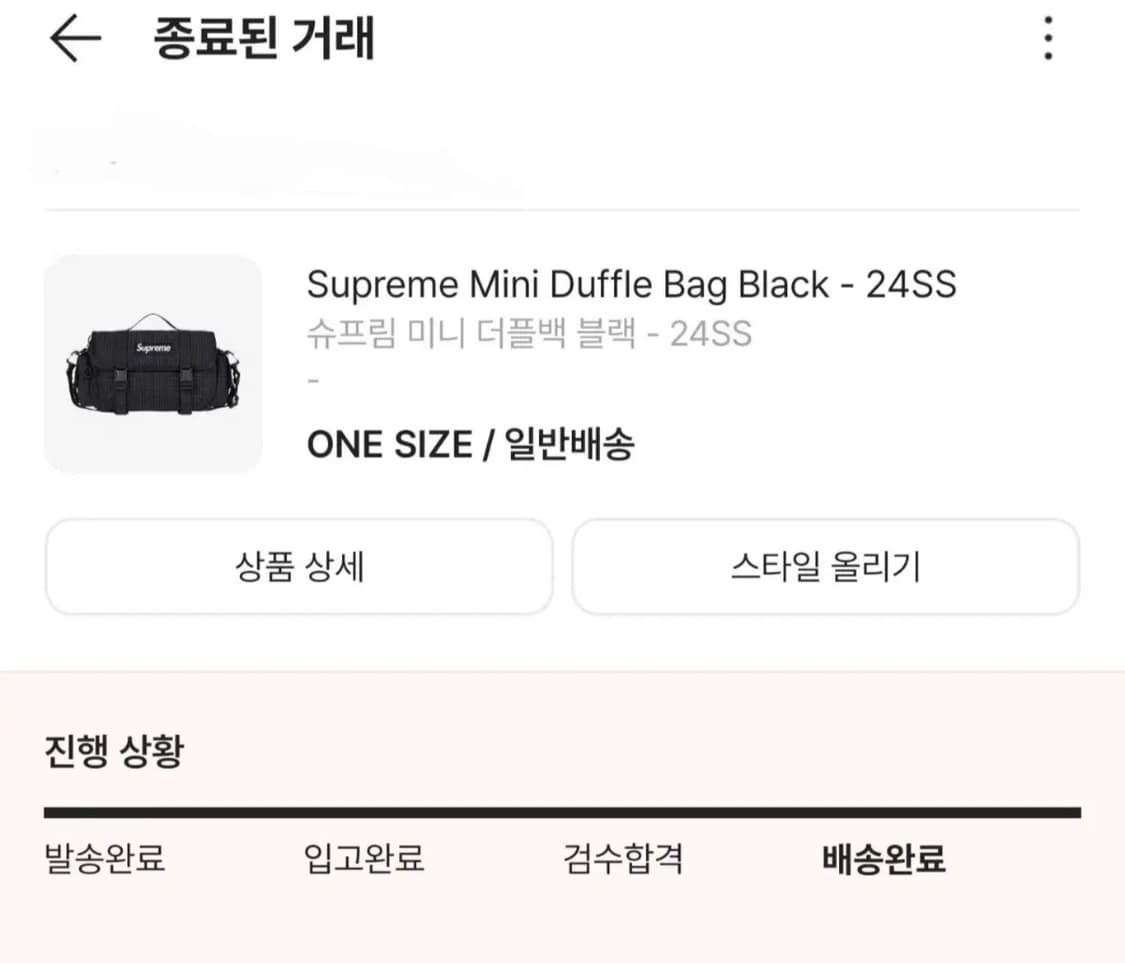
Task: Select the Supreme Mini Duffle Bag Black title
Action: [x=631, y=285]
